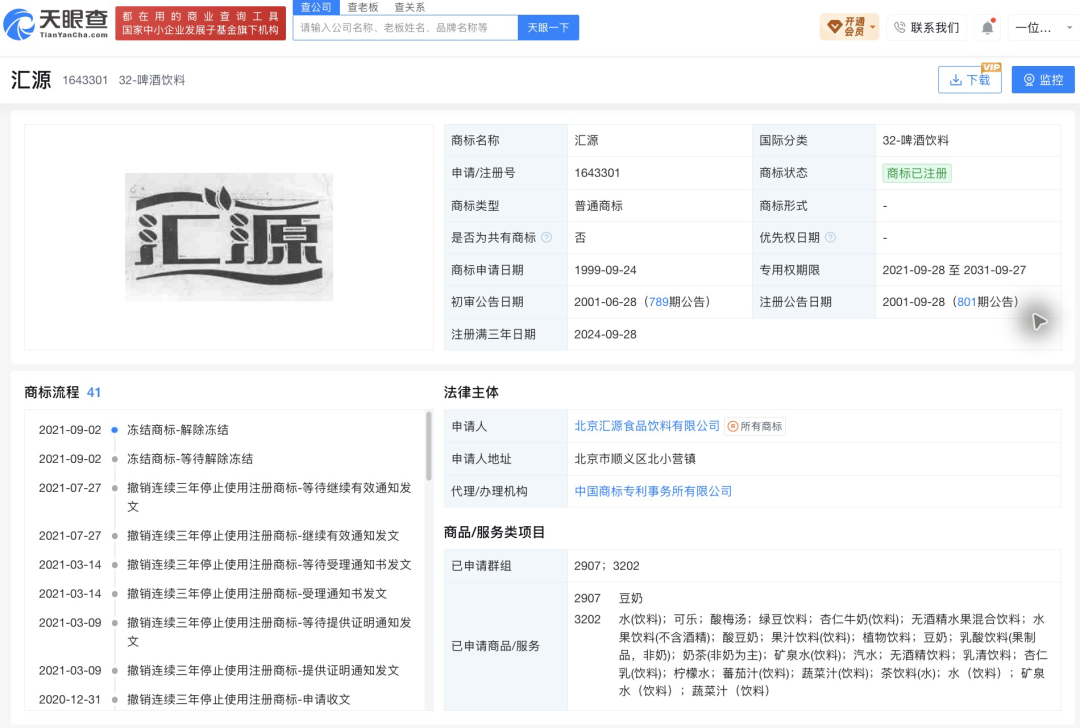Click the 下载 download button
1080x728 pixels.
pyautogui.click(x=970, y=80)
